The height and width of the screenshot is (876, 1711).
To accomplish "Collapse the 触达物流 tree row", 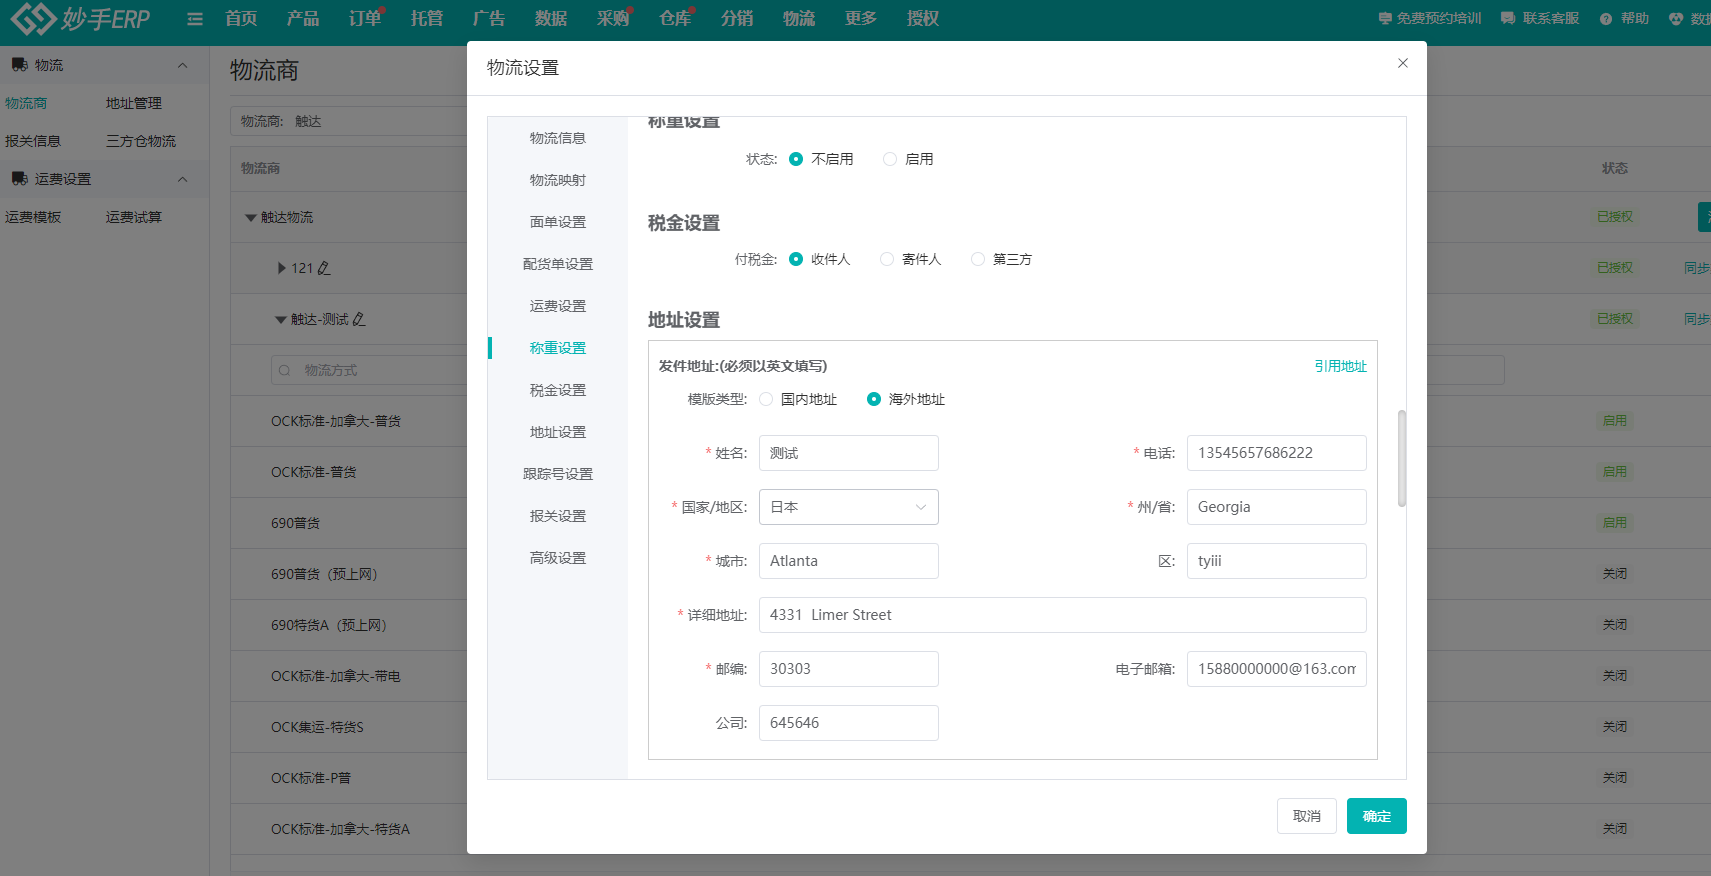I will point(251,217).
